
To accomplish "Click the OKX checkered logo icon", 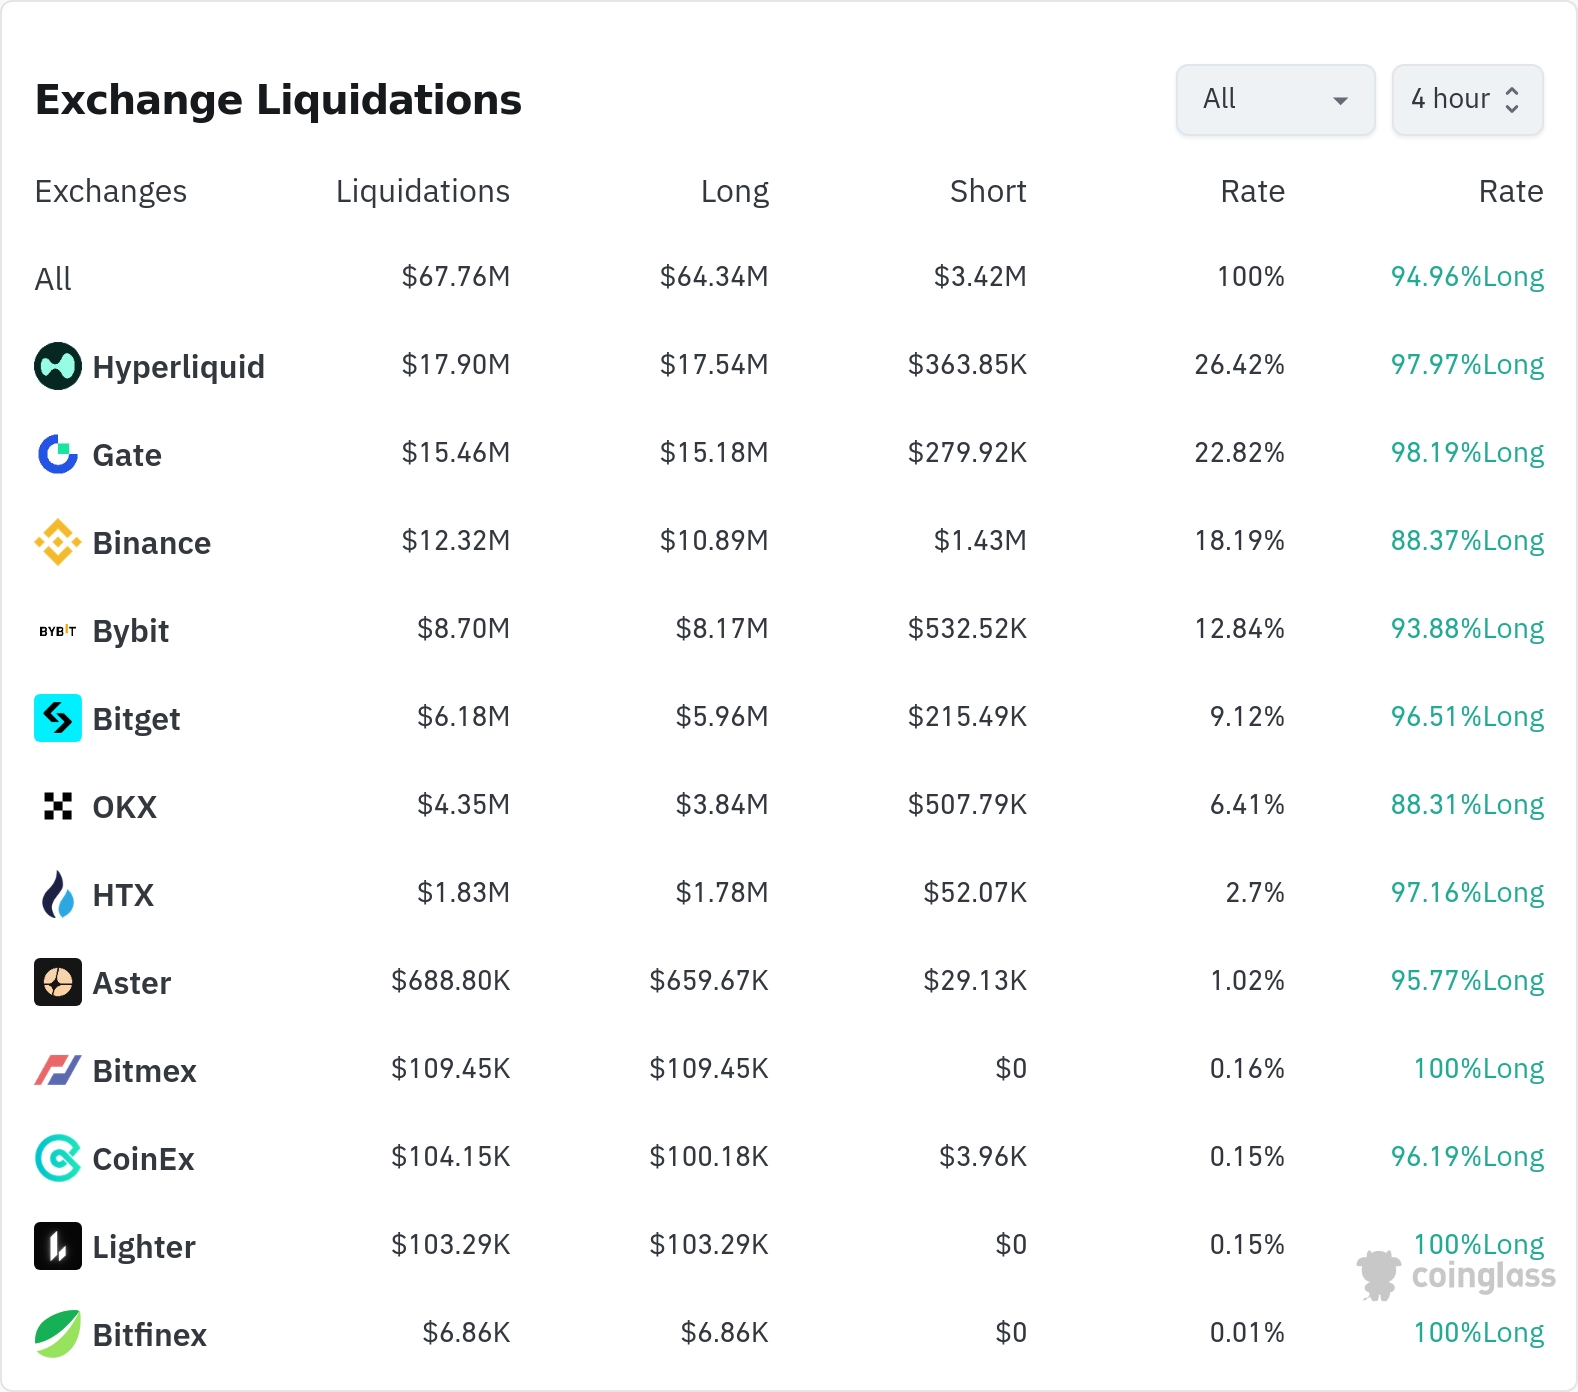I will pos(58,806).
